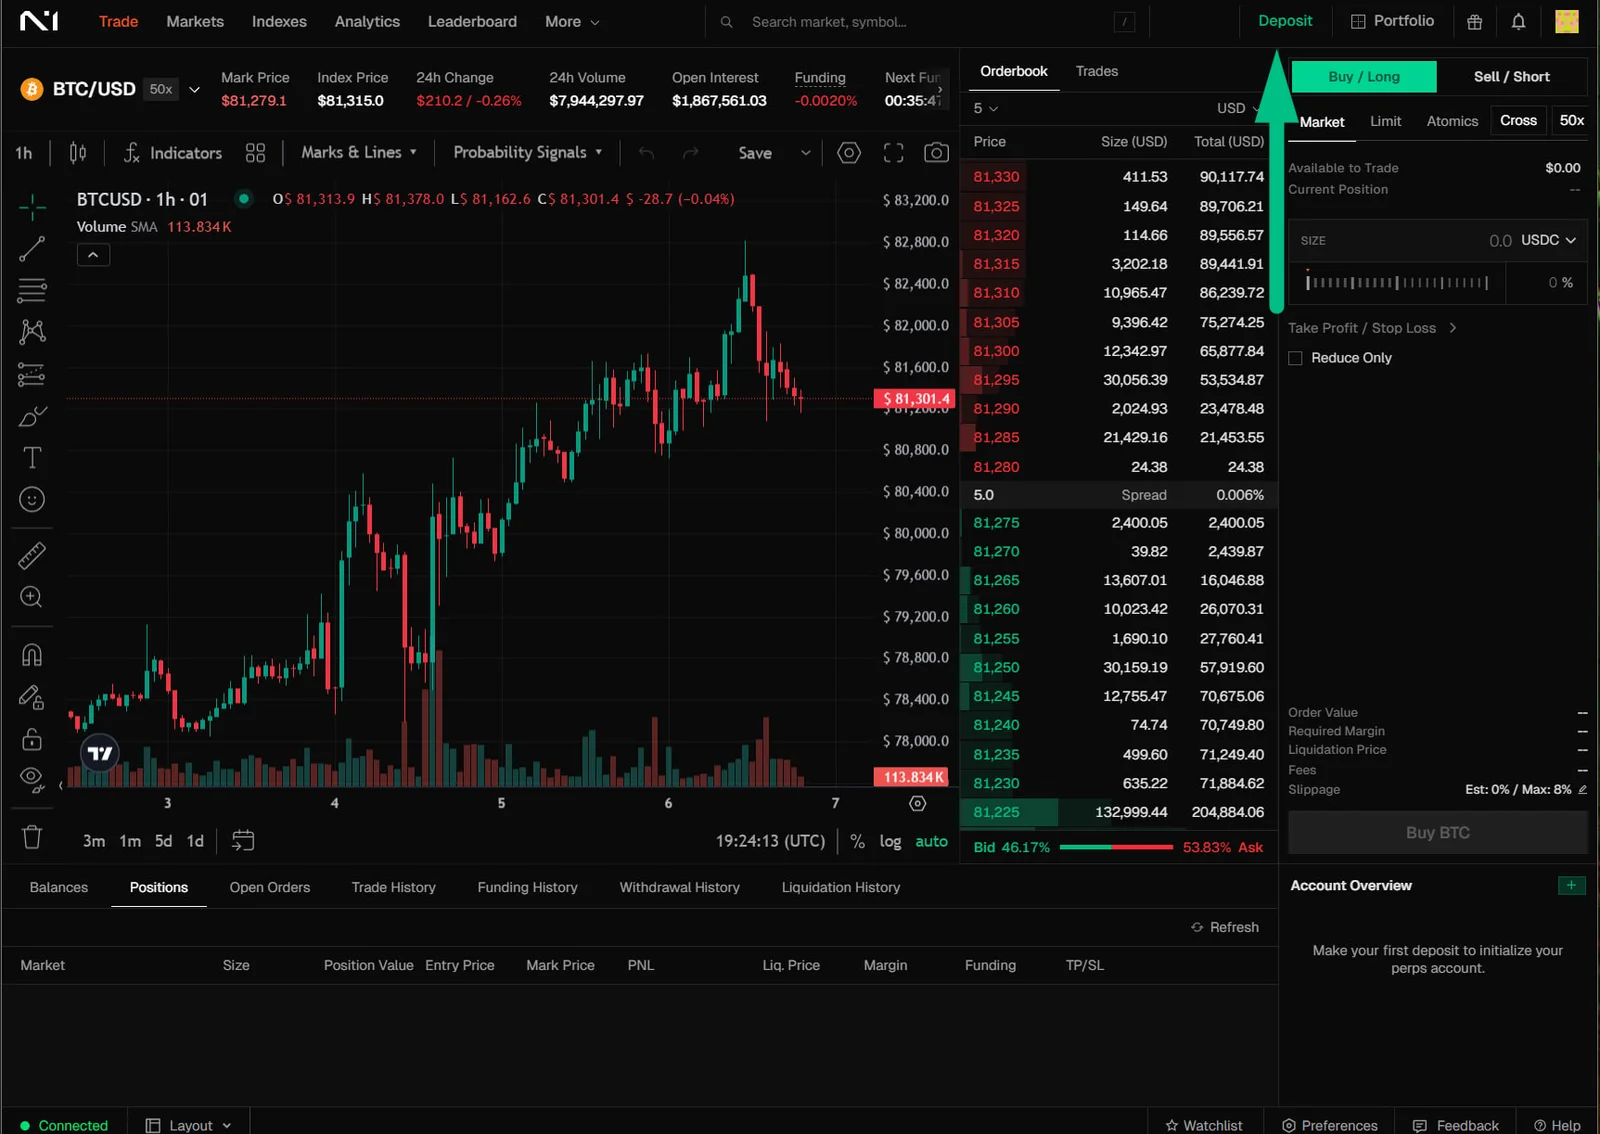Delete drawings with the trash icon
1600x1134 pixels.
[32, 837]
